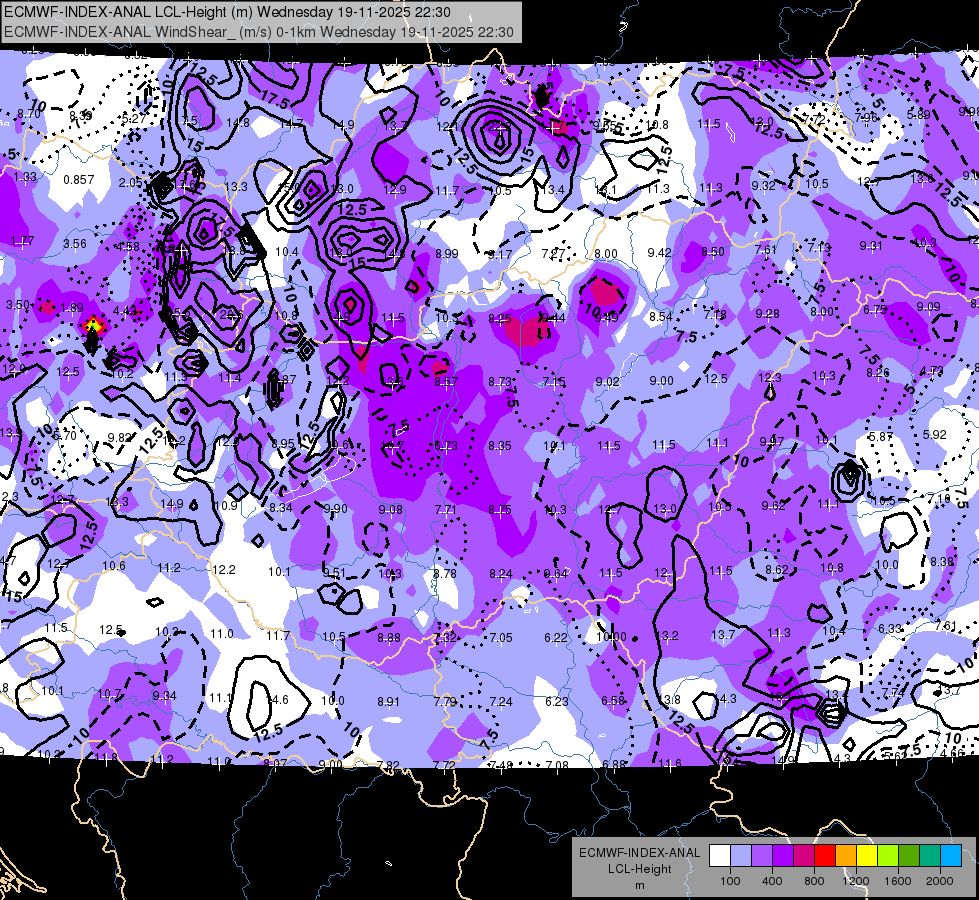The width and height of the screenshot is (979, 900).
Task: Click the legend tick label "1200"
Action: coord(856,881)
